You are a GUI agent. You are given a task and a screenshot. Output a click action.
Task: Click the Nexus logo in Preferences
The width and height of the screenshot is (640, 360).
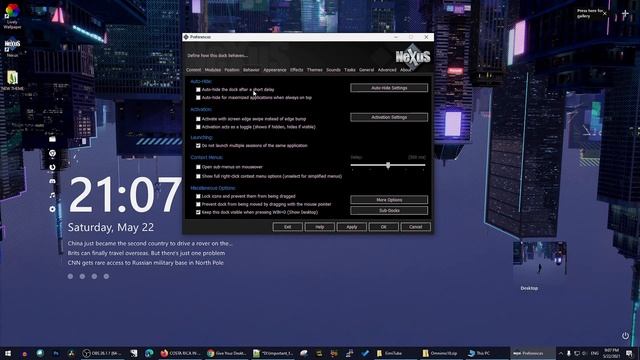413,57
